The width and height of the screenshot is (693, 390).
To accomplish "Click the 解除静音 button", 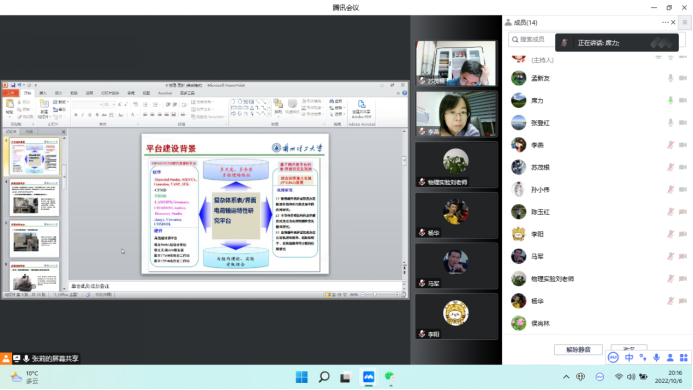I will tap(578, 349).
